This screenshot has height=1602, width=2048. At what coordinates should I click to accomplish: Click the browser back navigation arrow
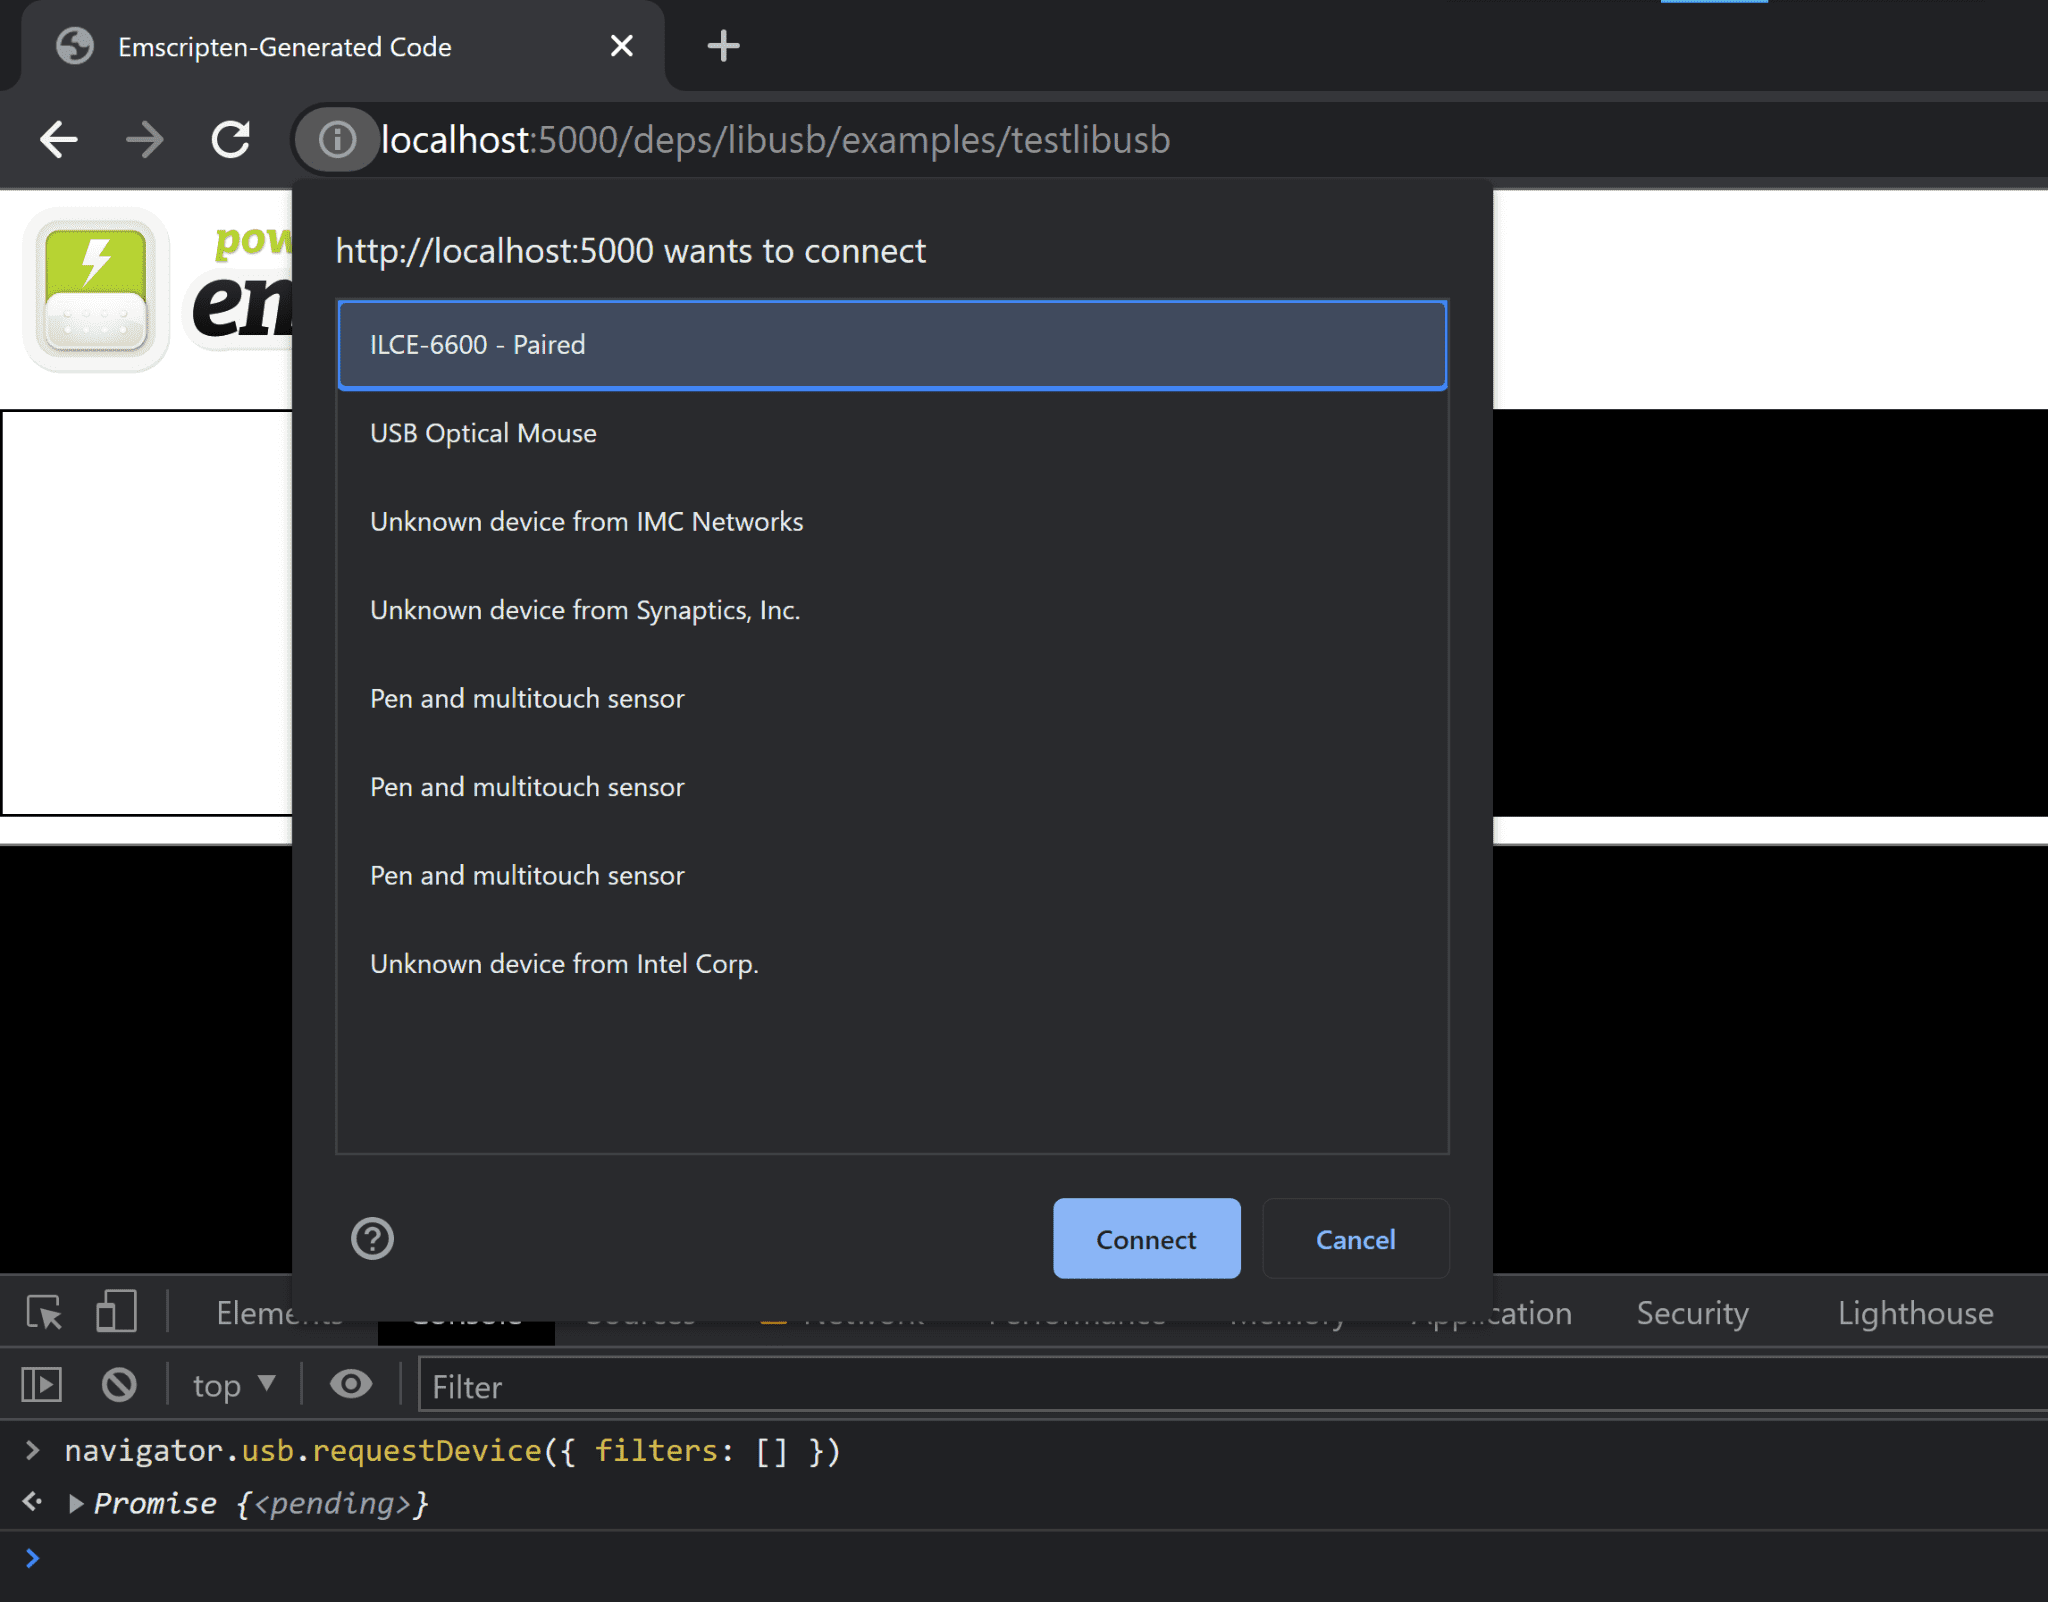(x=58, y=138)
